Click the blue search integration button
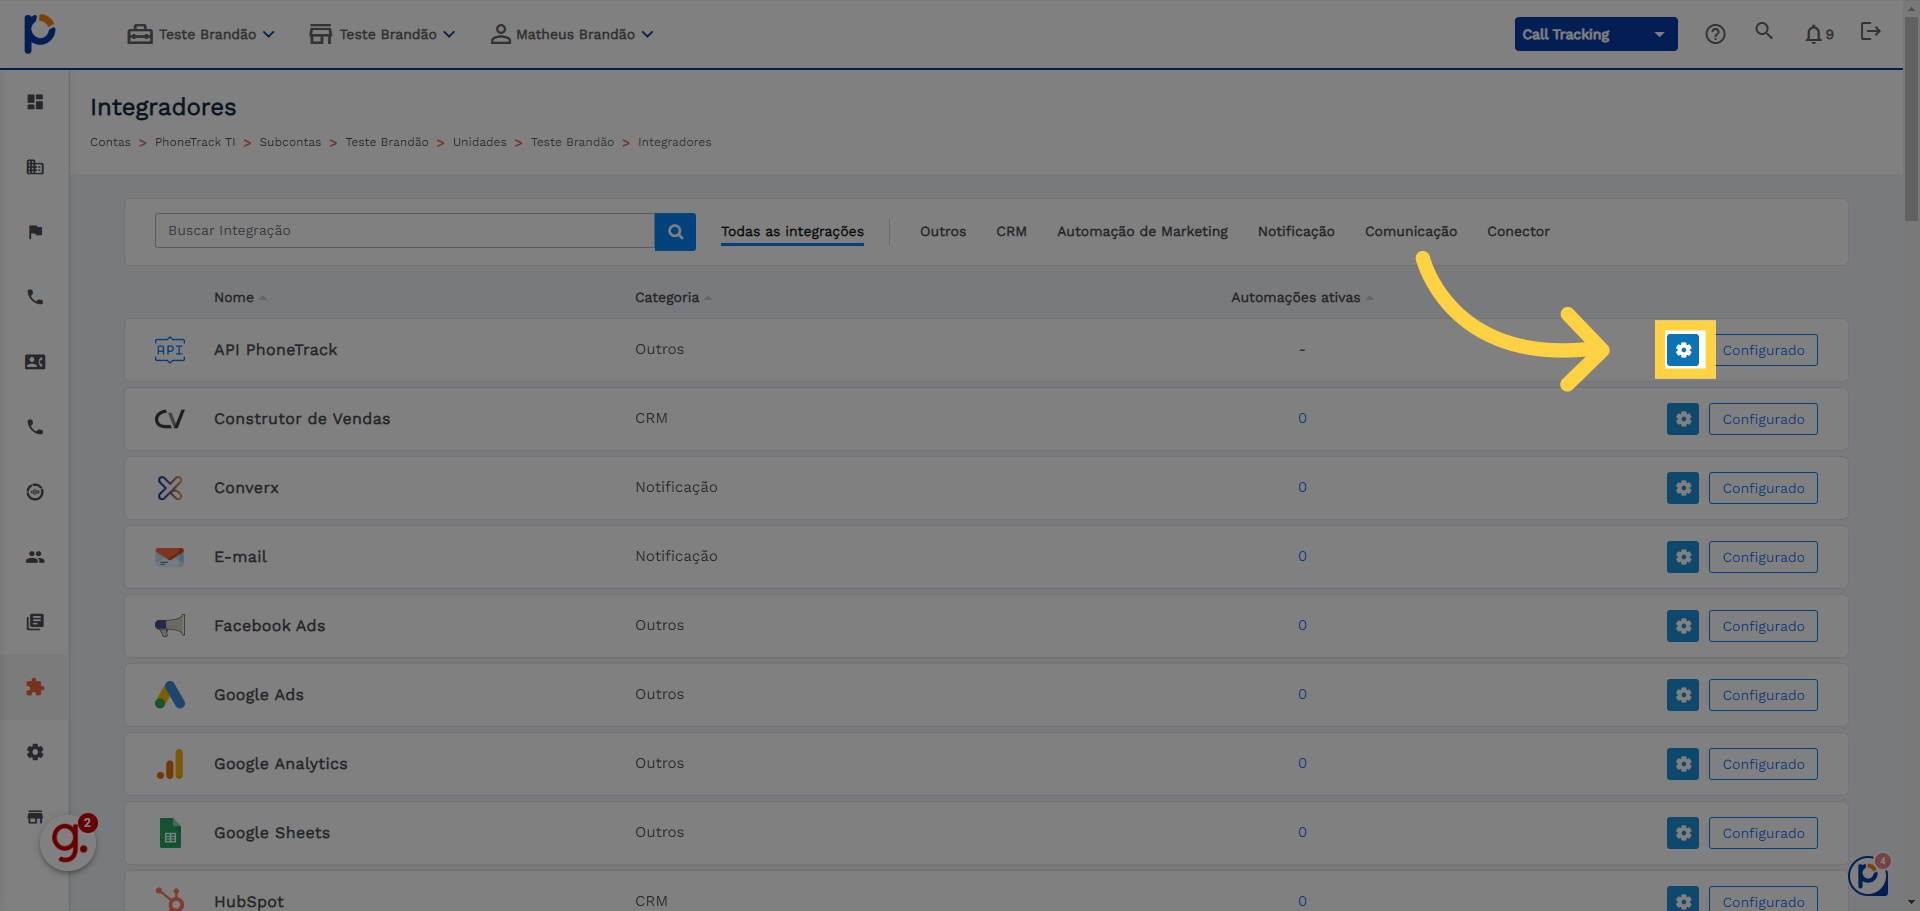 (x=675, y=231)
